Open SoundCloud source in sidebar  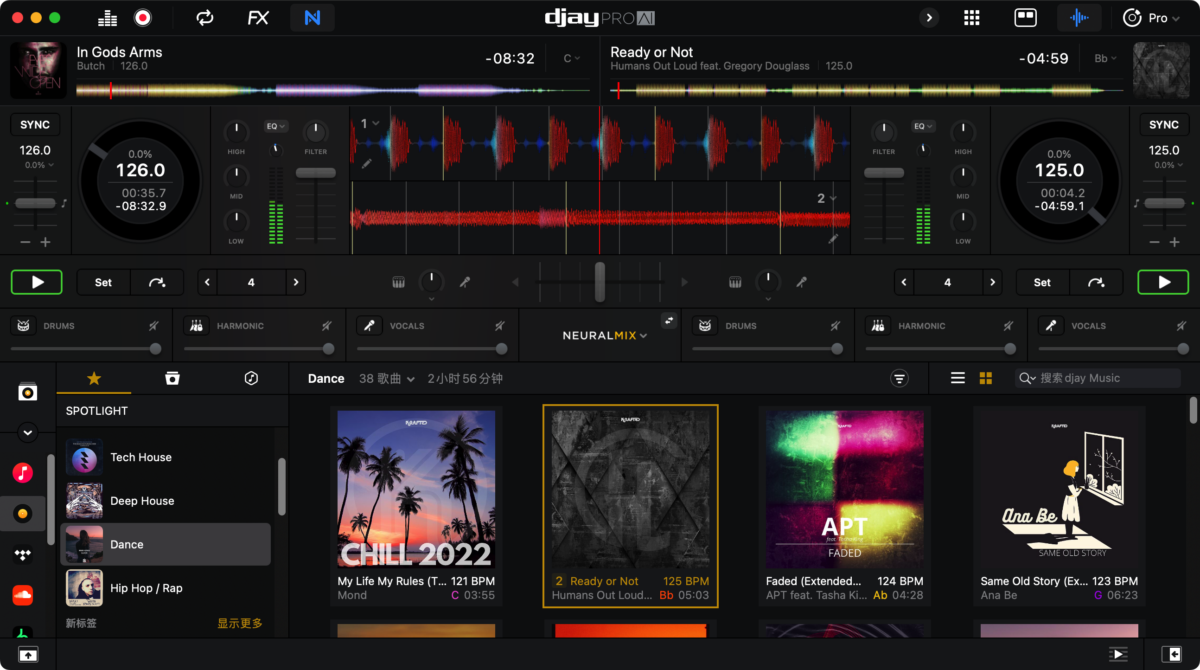23,595
